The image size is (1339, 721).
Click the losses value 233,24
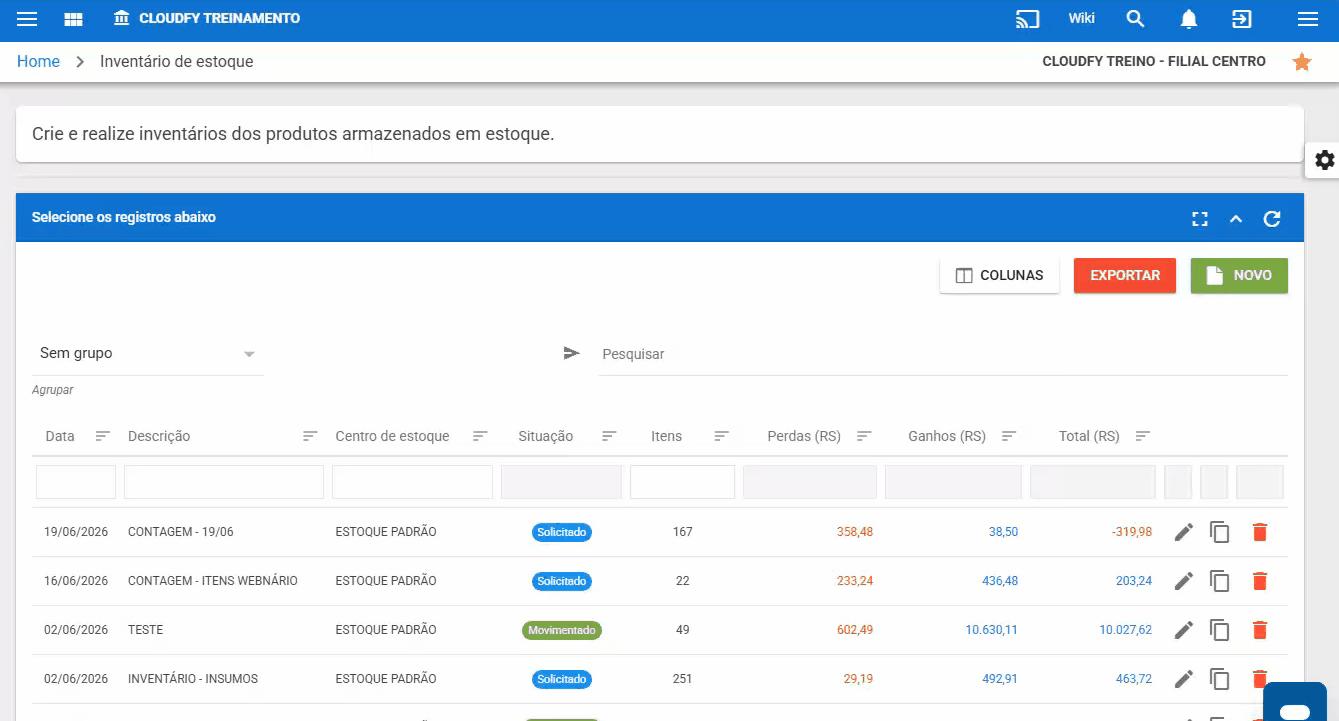pos(855,581)
